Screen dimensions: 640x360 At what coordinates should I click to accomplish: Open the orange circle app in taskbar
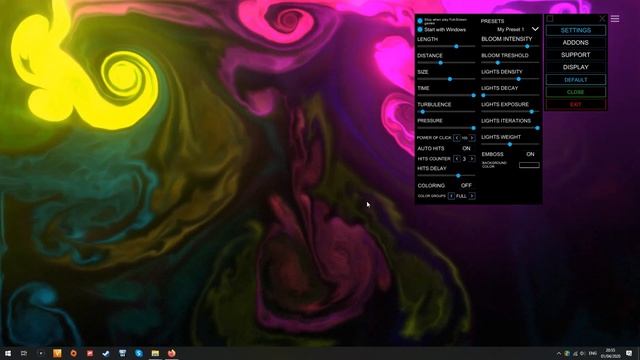pos(73,353)
